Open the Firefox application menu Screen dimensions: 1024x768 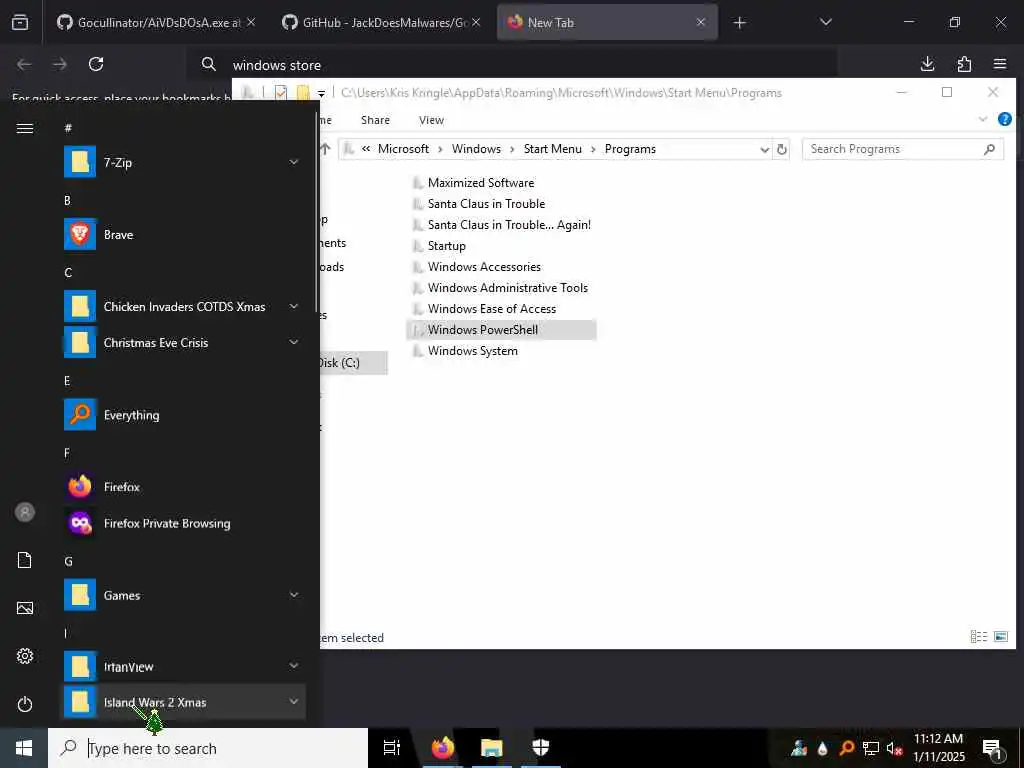pyautogui.click(x=1000, y=64)
